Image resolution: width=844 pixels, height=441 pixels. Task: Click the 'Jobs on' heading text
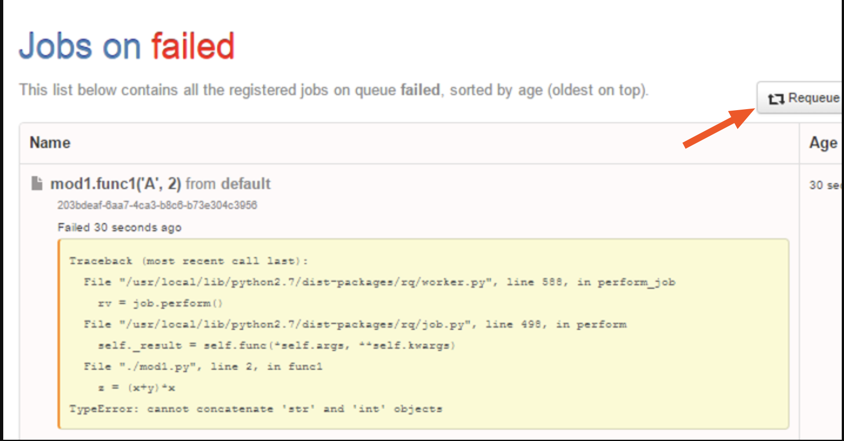80,46
